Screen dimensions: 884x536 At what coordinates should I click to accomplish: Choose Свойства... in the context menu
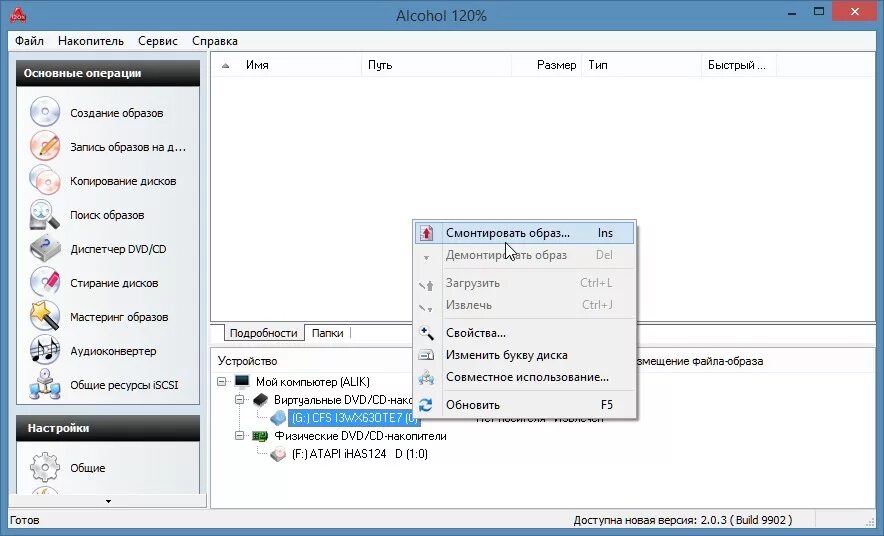point(524,333)
